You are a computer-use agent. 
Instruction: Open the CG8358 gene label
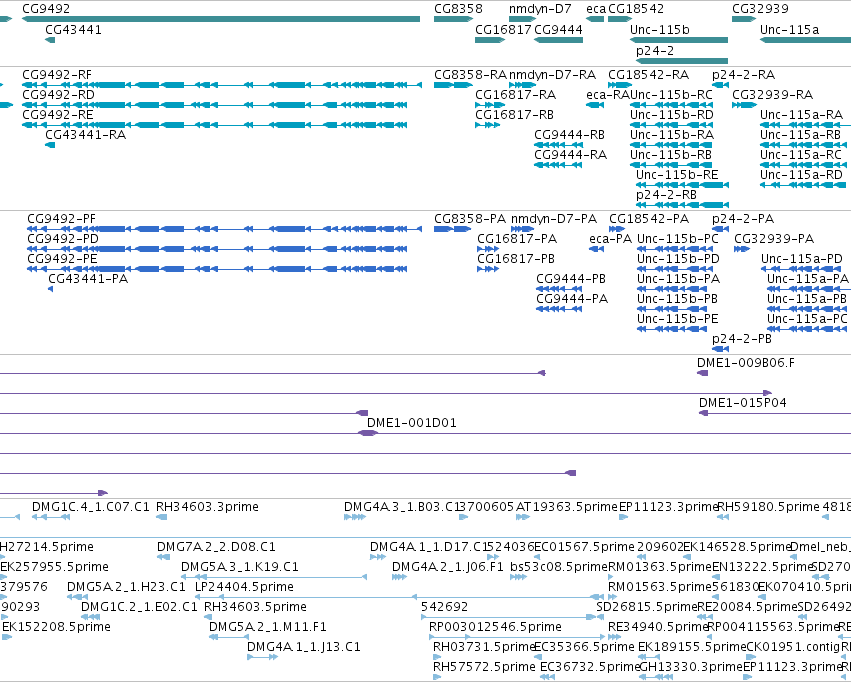tap(458, 9)
